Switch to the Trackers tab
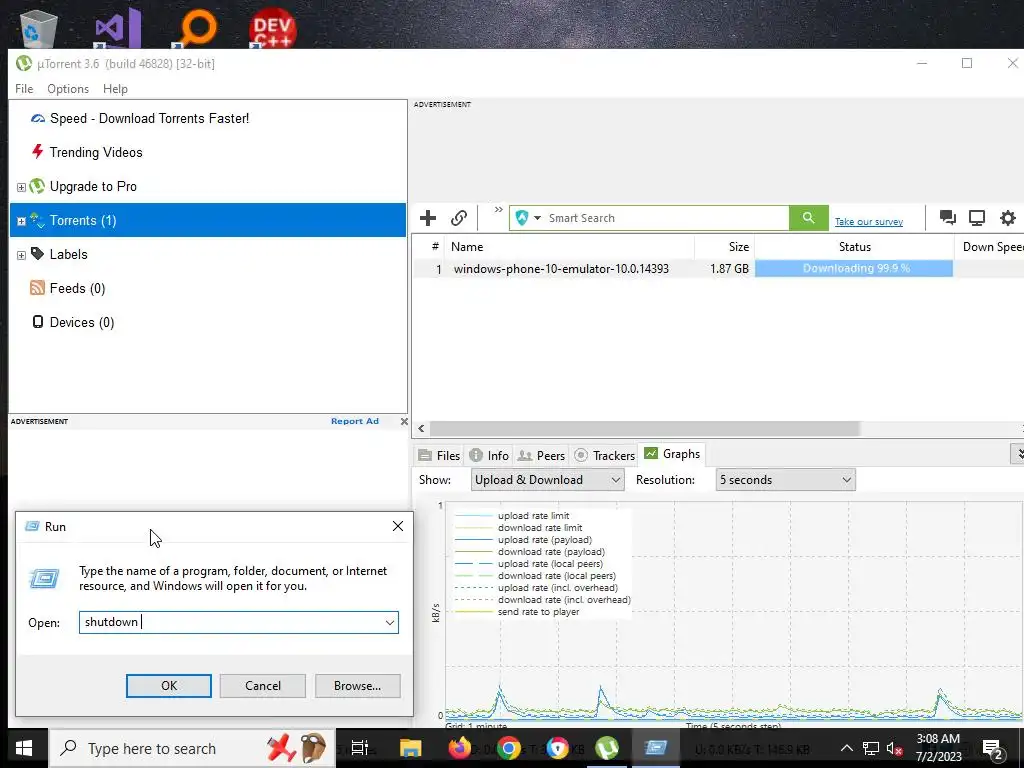The width and height of the screenshot is (1024, 768). [604, 455]
